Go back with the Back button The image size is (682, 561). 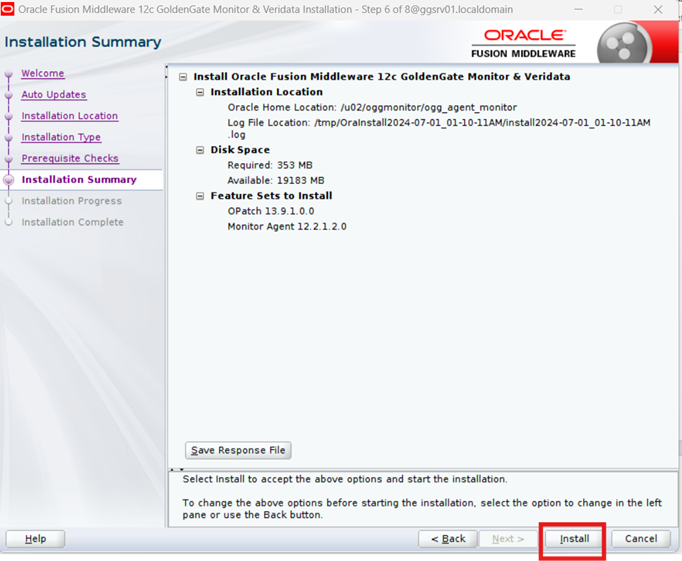447,539
